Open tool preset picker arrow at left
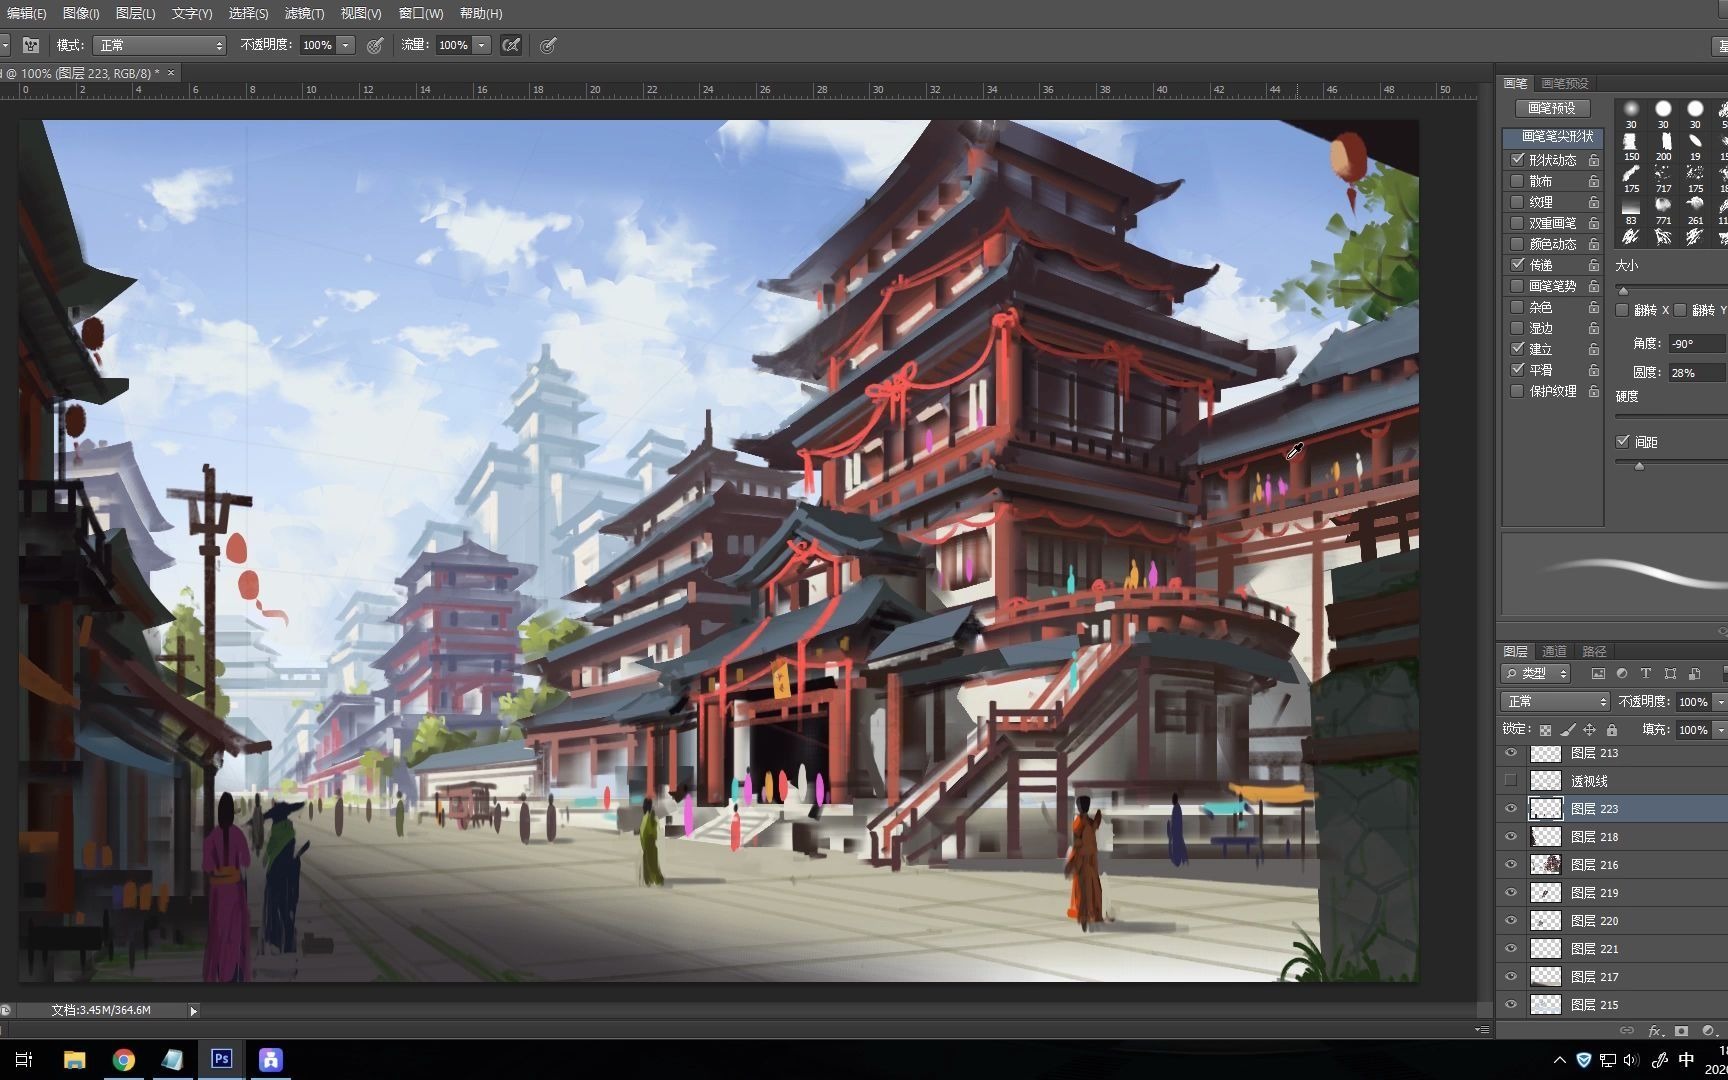The width and height of the screenshot is (1728, 1080). [5, 45]
